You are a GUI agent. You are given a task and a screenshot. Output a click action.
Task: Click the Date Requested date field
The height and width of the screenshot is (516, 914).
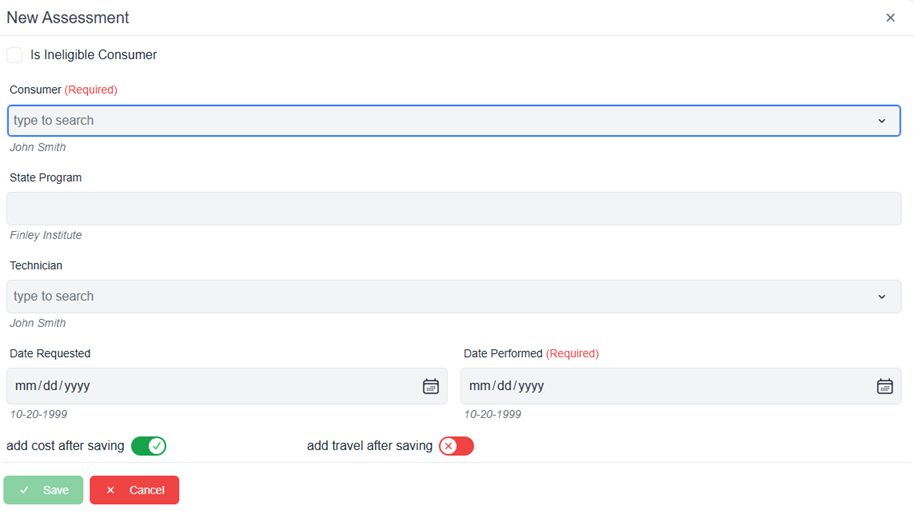(x=227, y=386)
